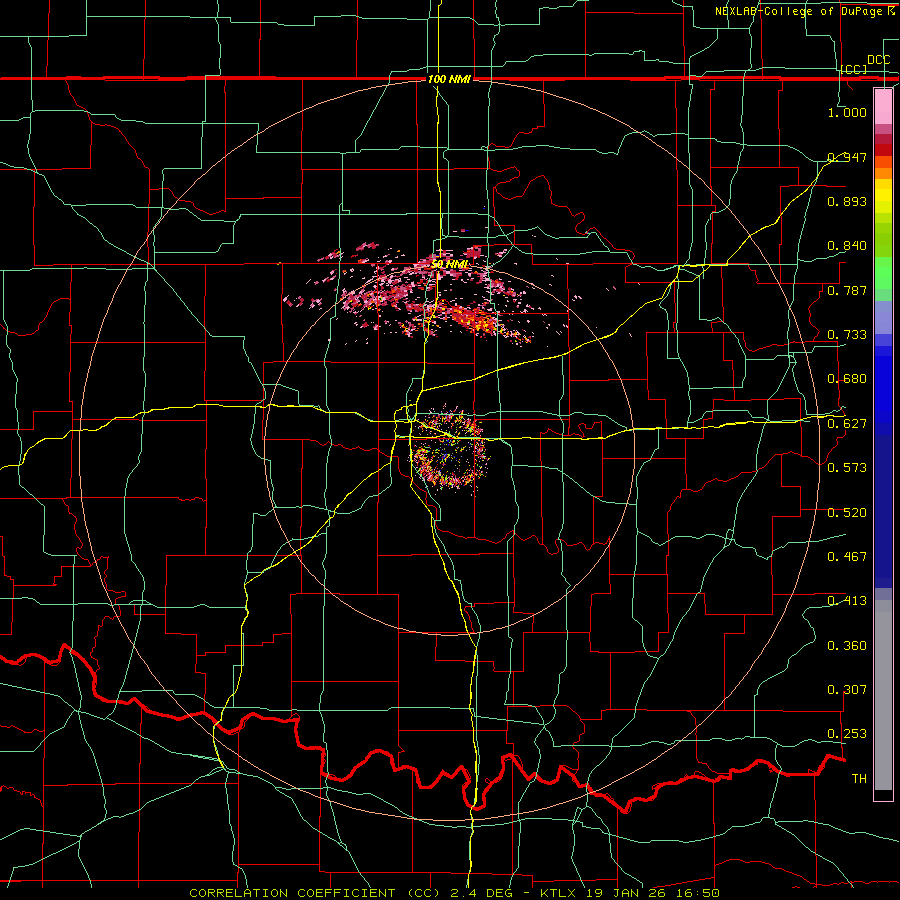Click the 0.840 scale value
The image size is (900, 900).
(x=847, y=246)
